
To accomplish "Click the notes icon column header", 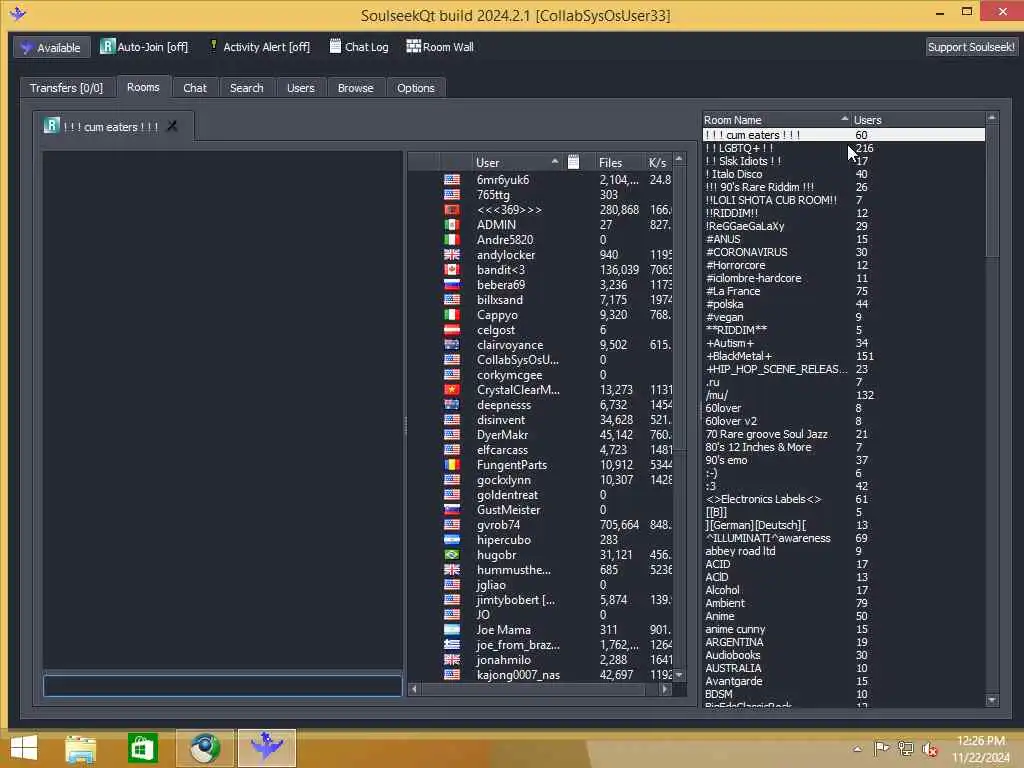I will pyautogui.click(x=573, y=162).
